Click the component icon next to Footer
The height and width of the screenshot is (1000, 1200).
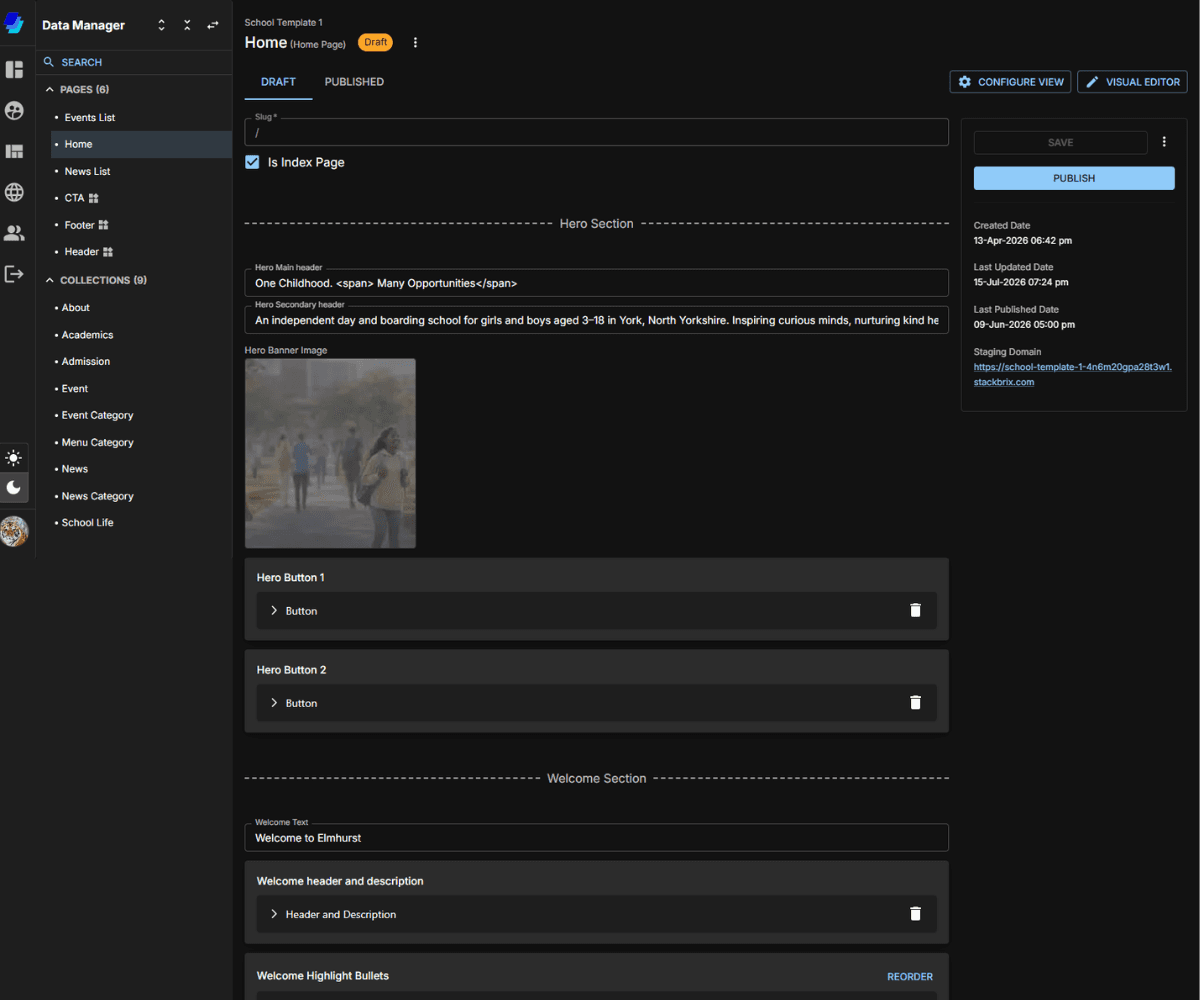[x=103, y=225]
